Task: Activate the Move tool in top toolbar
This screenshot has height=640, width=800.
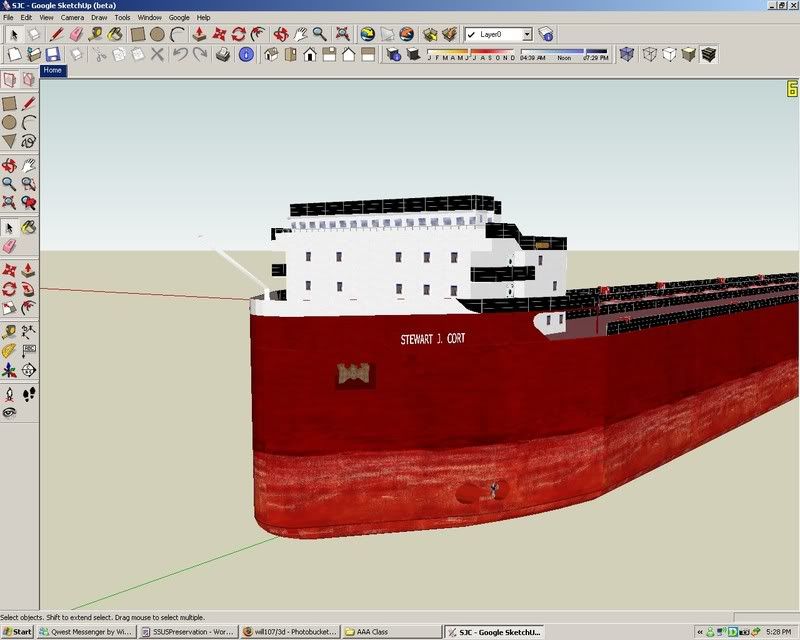Action: pyautogui.click(x=219, y=34)
